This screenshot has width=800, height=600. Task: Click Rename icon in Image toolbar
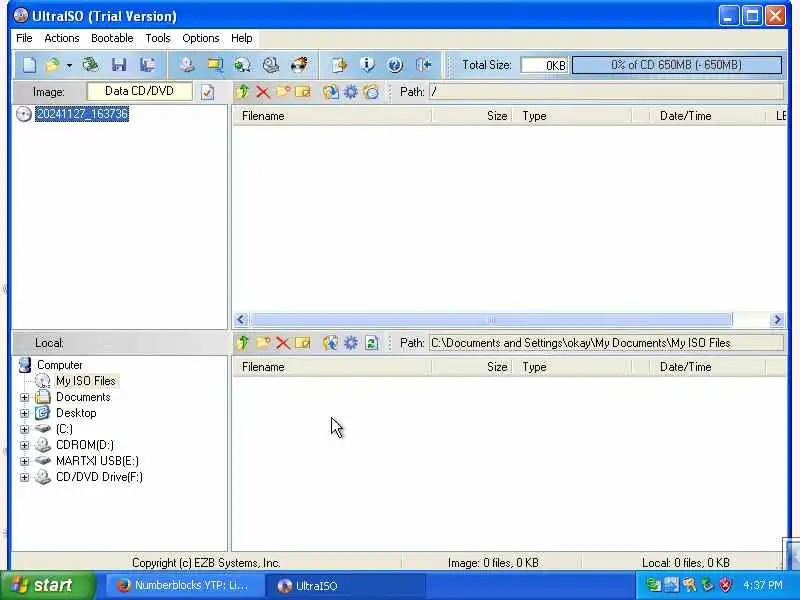pyautogui.click(x=303, y=92)
